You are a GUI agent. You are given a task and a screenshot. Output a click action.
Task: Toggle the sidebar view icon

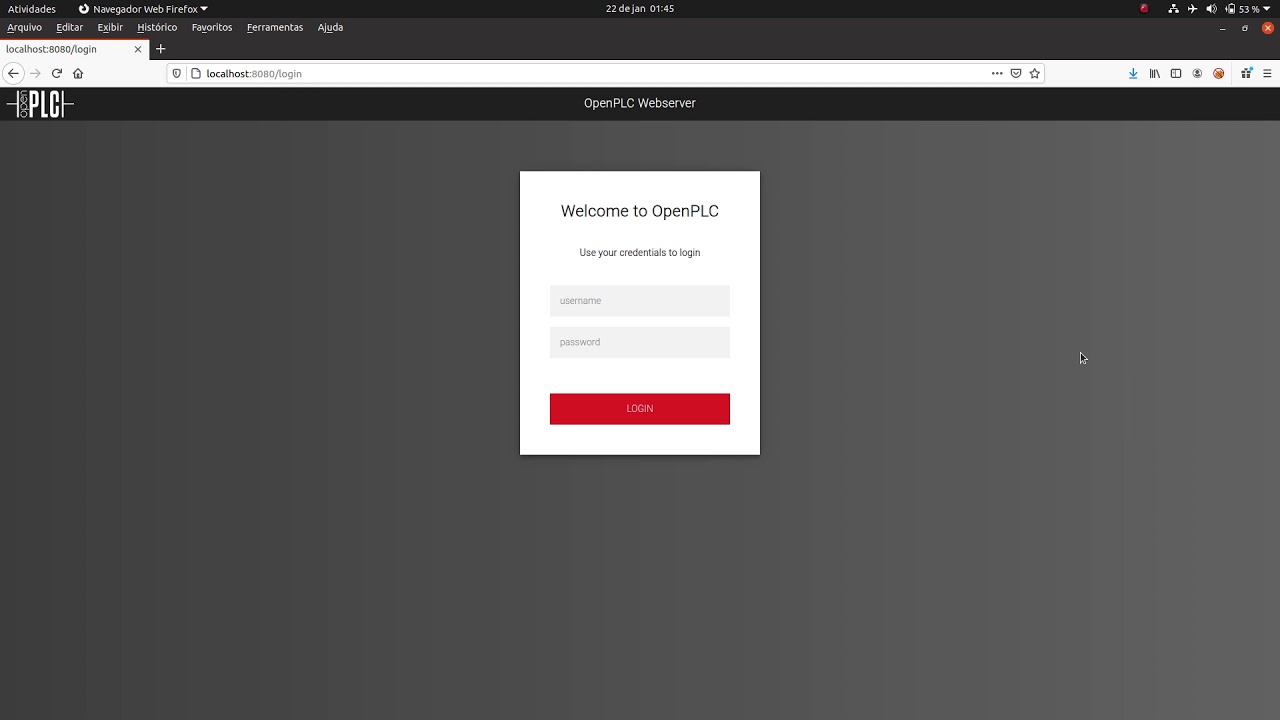coord(1176,73)
